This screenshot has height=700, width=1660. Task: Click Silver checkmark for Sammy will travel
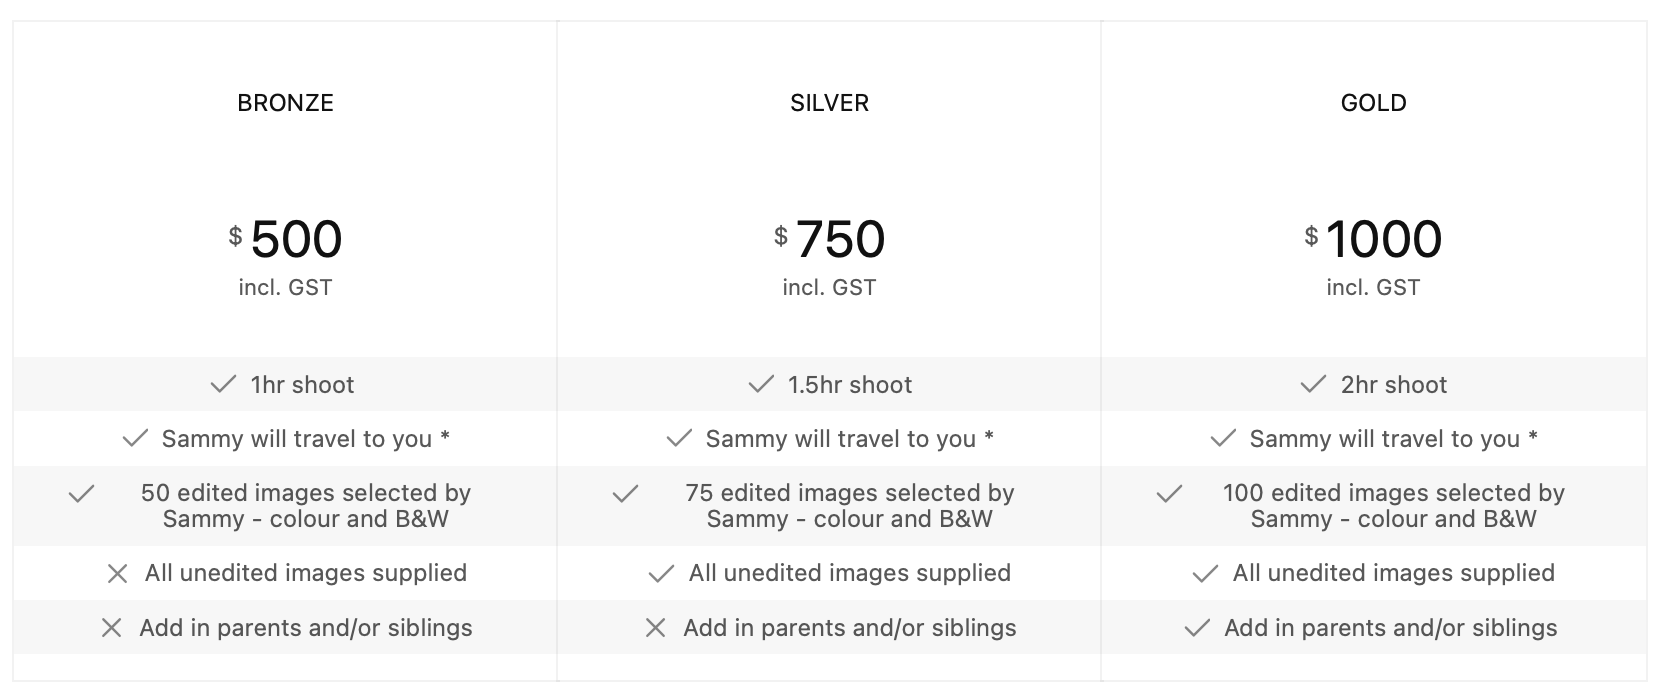pos(679,439)
